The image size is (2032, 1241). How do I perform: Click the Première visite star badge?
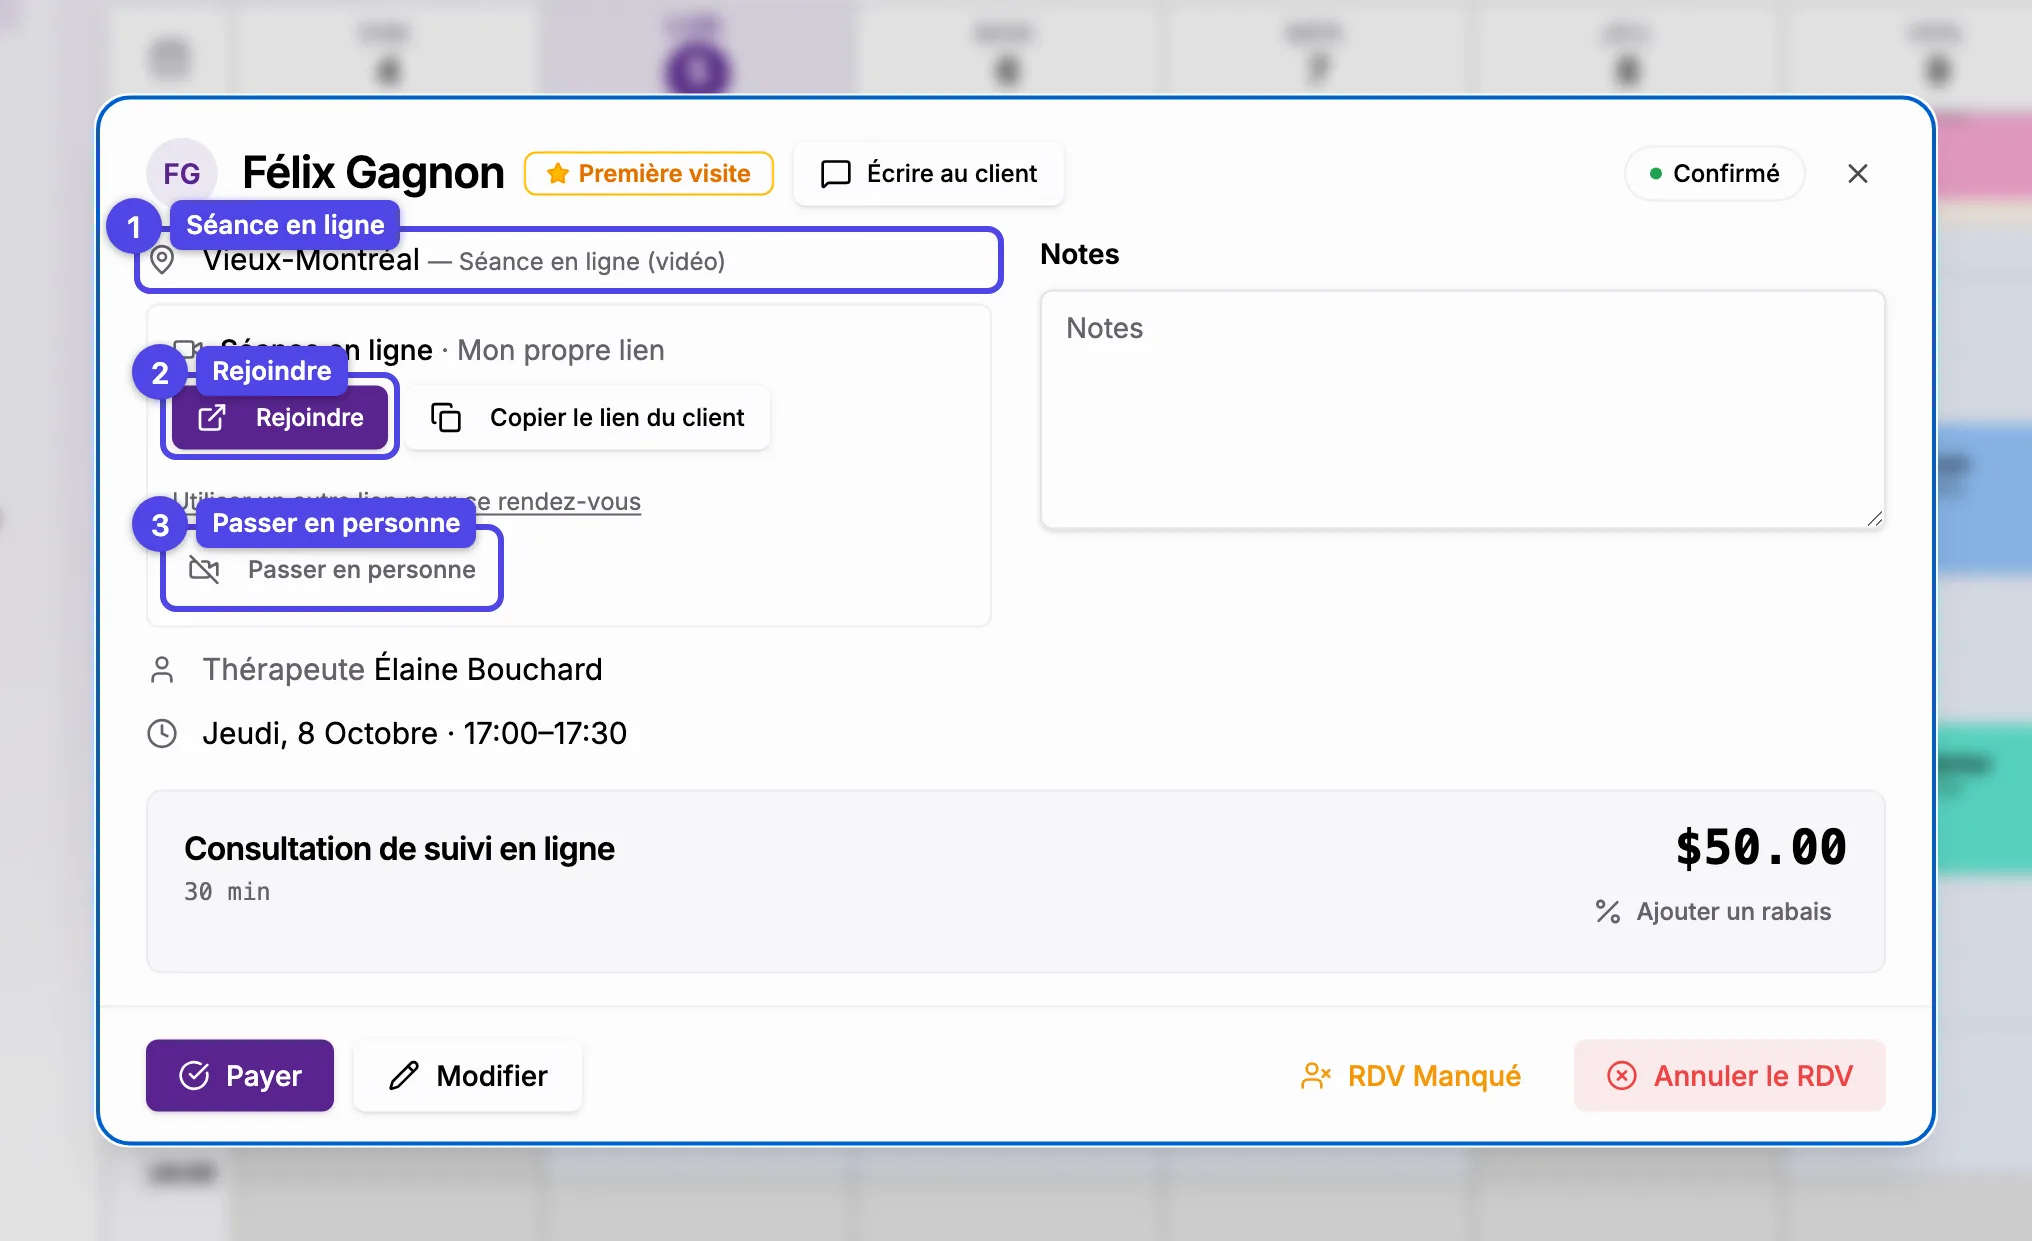(x=649, y=173)
